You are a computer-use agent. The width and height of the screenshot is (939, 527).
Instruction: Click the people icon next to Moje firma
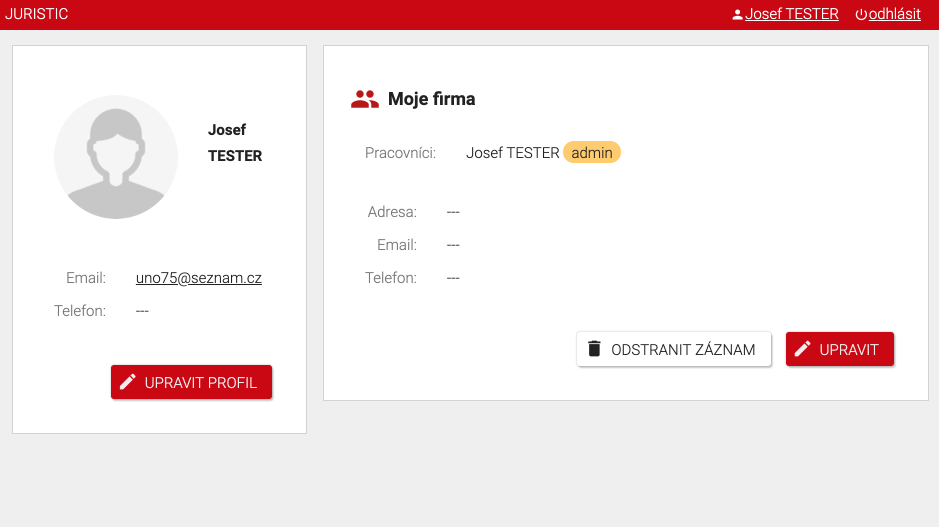pyautogui.click(x=365, y=99)
